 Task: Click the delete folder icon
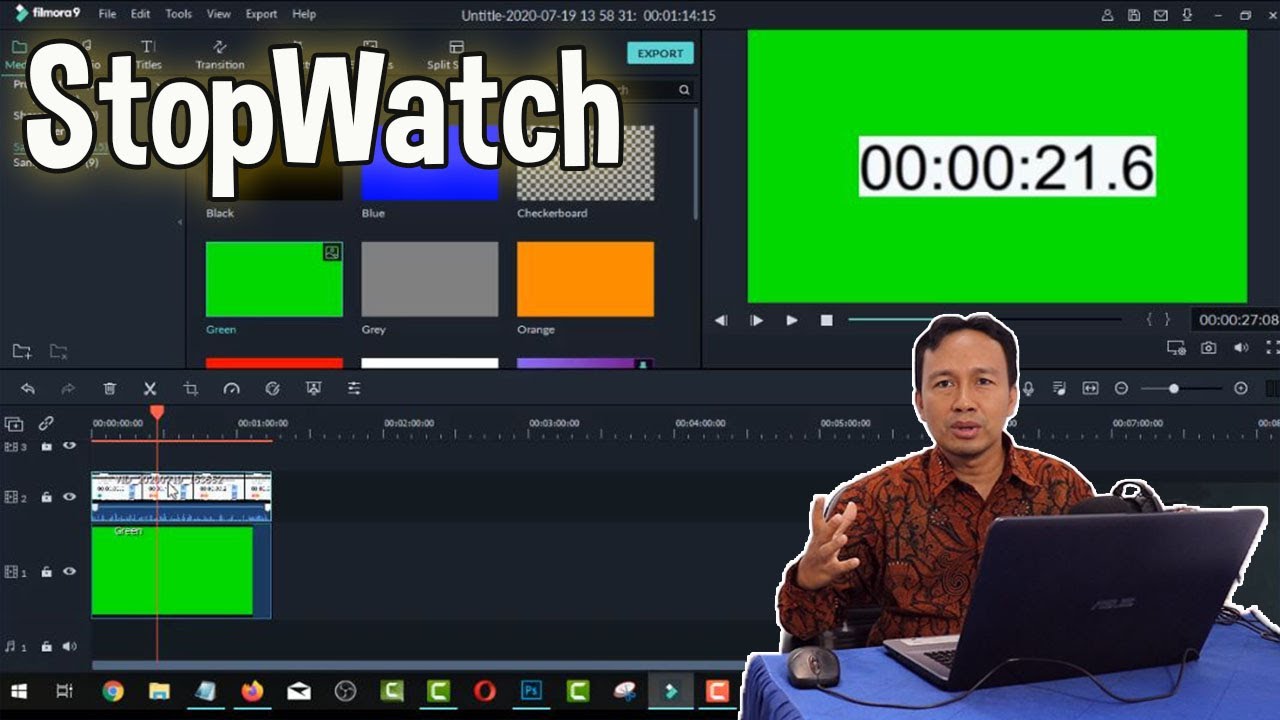59,351
